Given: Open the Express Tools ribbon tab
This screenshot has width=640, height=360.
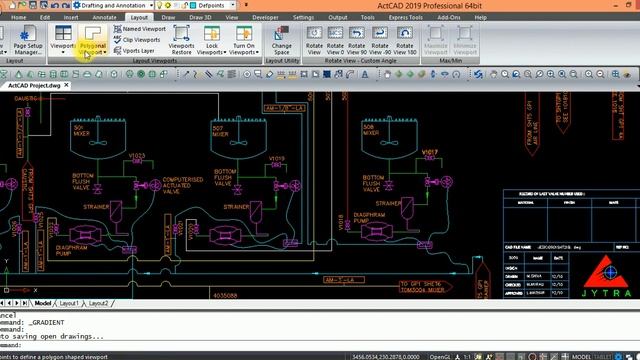Looking at the screenshot, I should (x=406, y=17).
